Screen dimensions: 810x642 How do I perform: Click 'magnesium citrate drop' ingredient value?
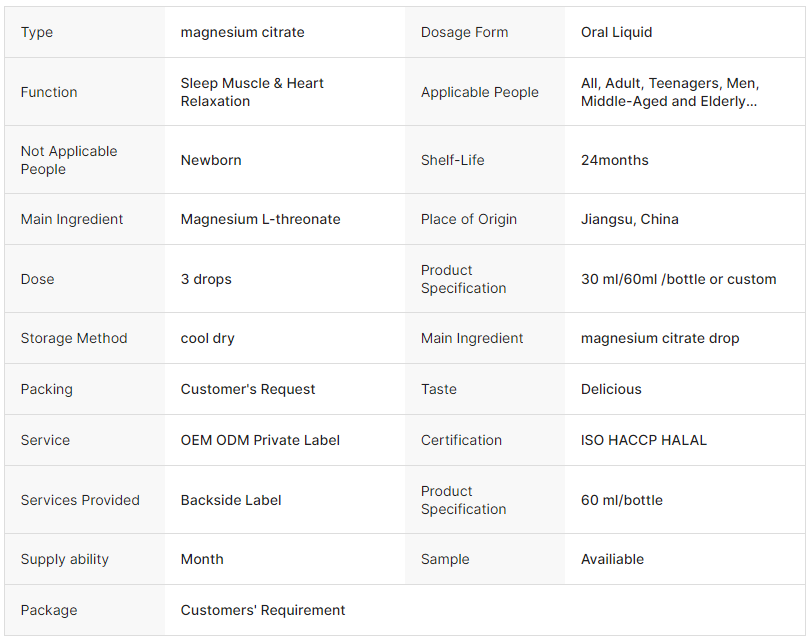[x=660, y=338]
